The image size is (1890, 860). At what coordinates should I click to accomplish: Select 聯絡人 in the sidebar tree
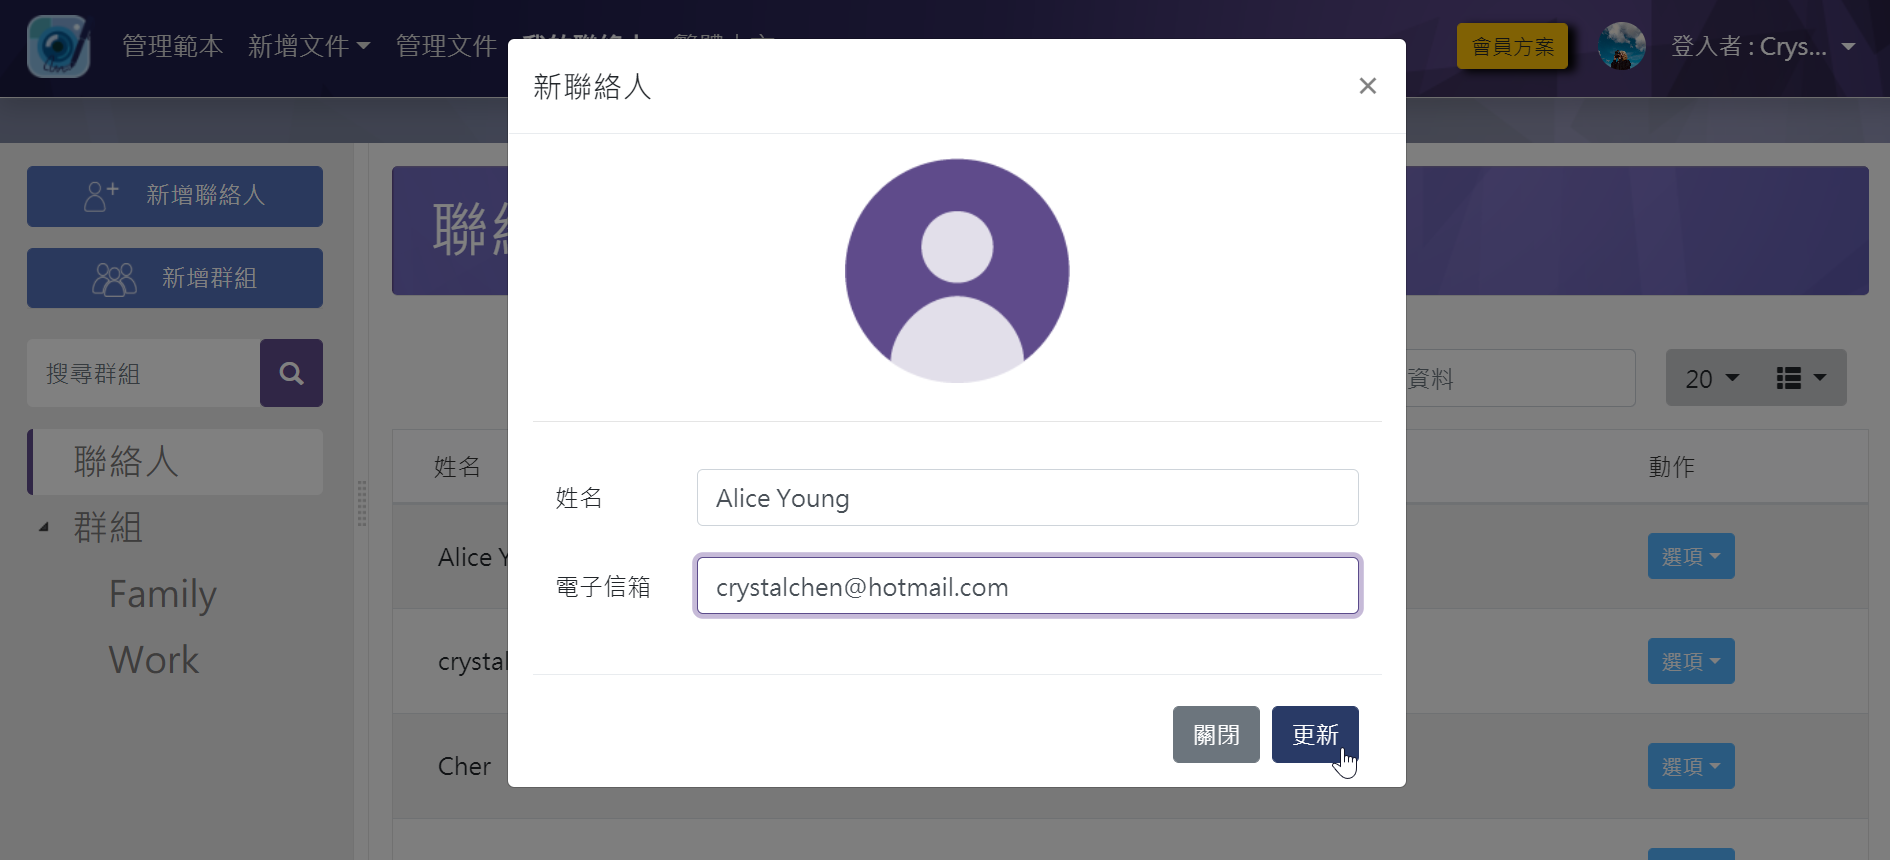175,462
